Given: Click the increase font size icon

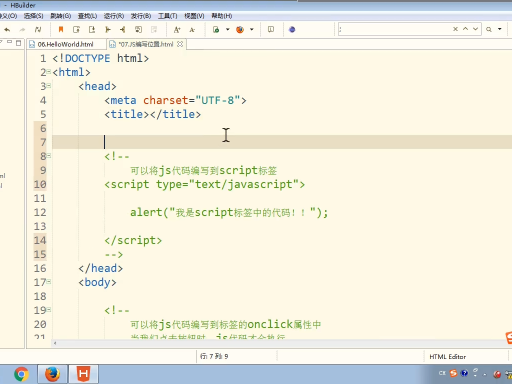Looking at the screenshot, I should click(x=177, y=30).
